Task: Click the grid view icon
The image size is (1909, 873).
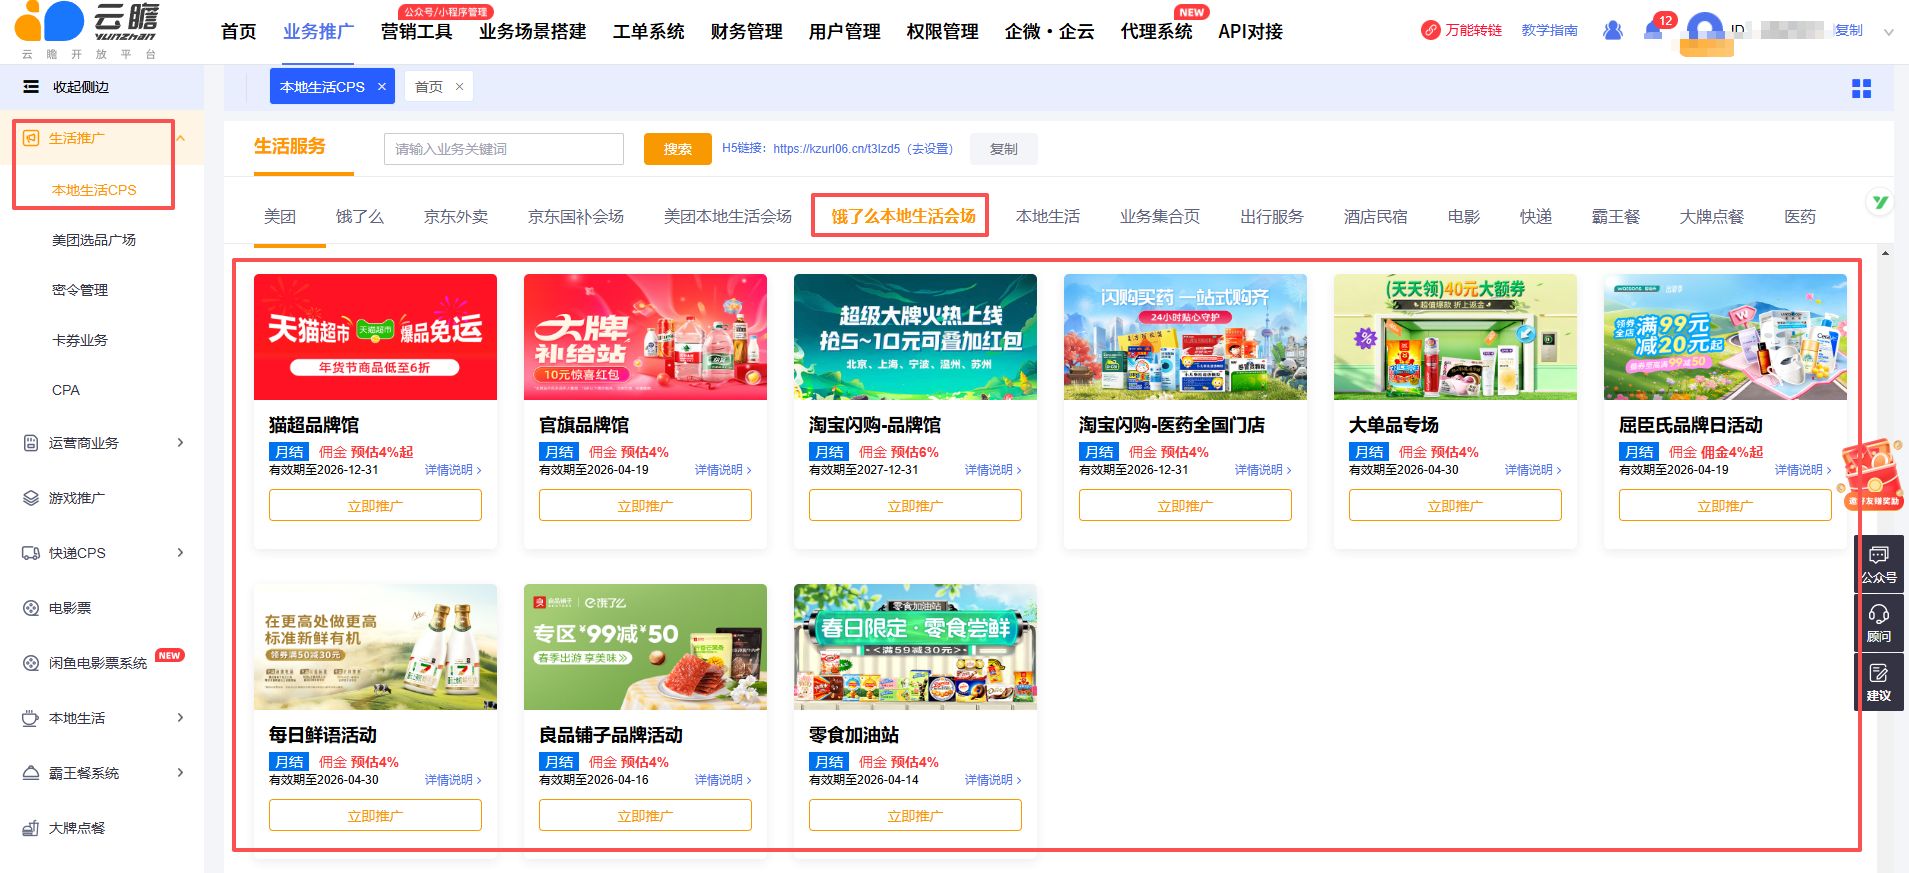Action: click(1861, 89)
